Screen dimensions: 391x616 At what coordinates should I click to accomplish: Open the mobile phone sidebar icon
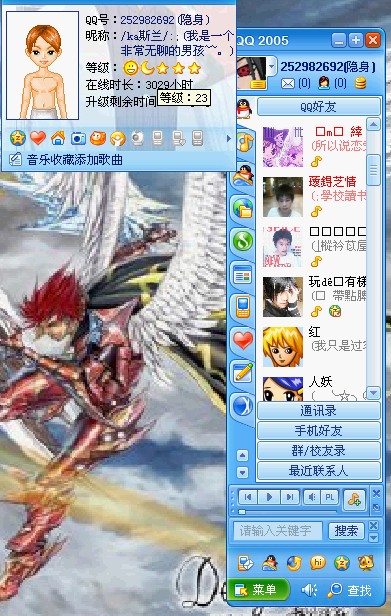(243, 307)
